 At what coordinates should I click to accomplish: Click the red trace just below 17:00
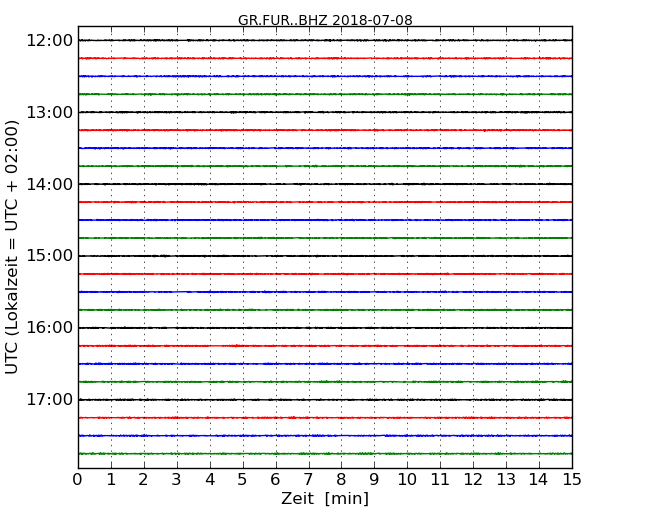click(325, 418)
